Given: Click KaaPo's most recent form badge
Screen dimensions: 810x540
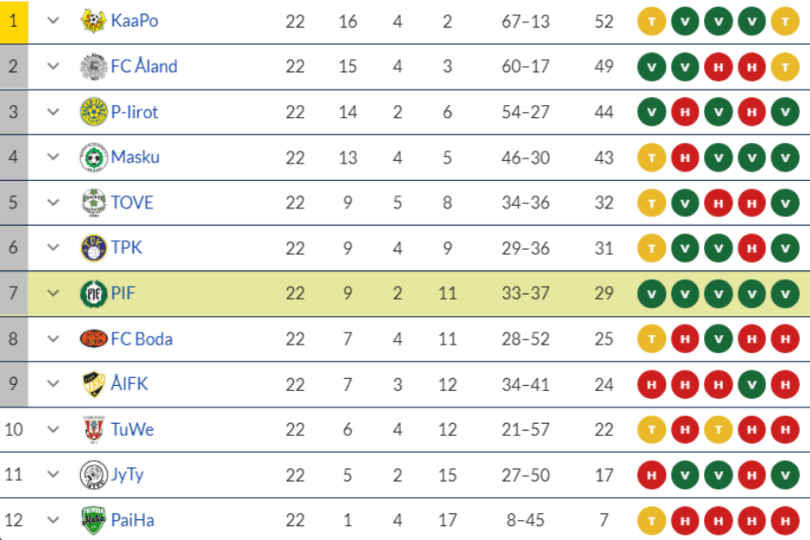Looking at the screenshot, I should tap(784, 21).
